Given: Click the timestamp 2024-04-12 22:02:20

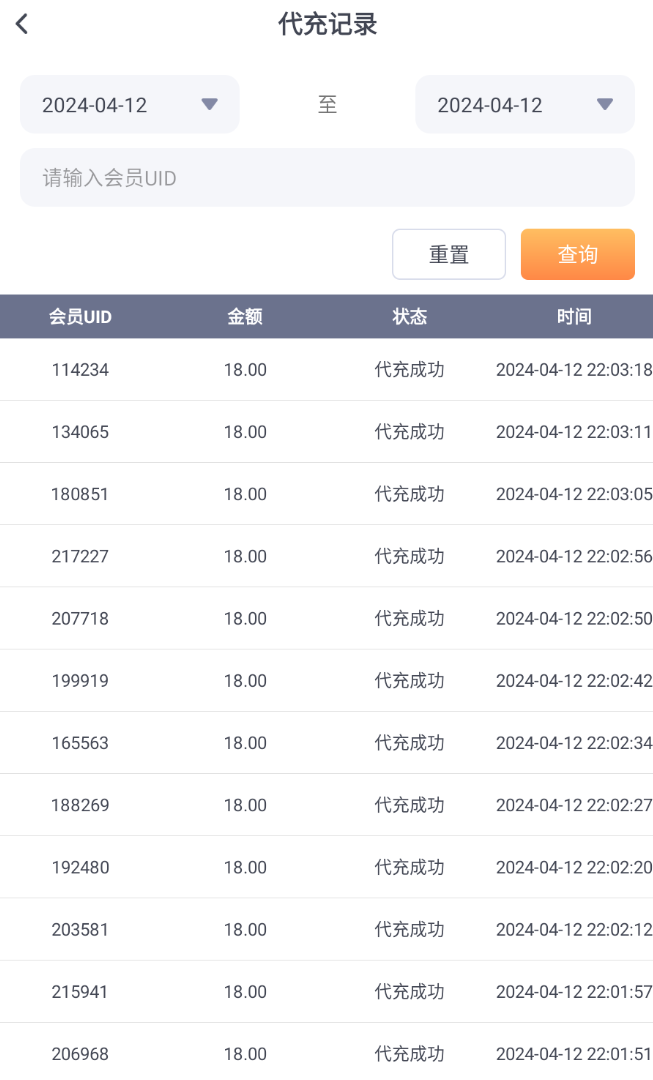Looking at the screenshot, I should pos(574,868).
